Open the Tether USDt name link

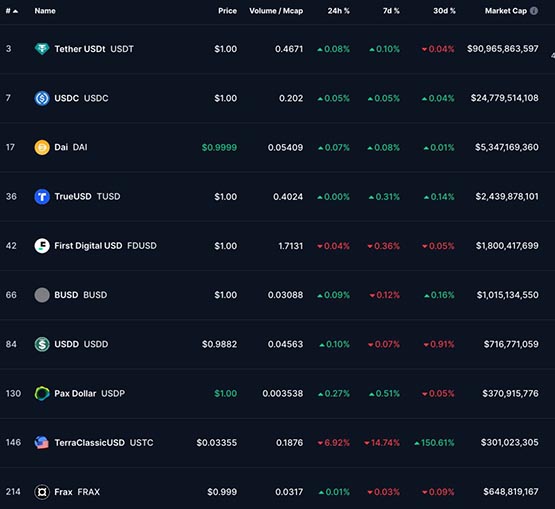click(80, 49)
